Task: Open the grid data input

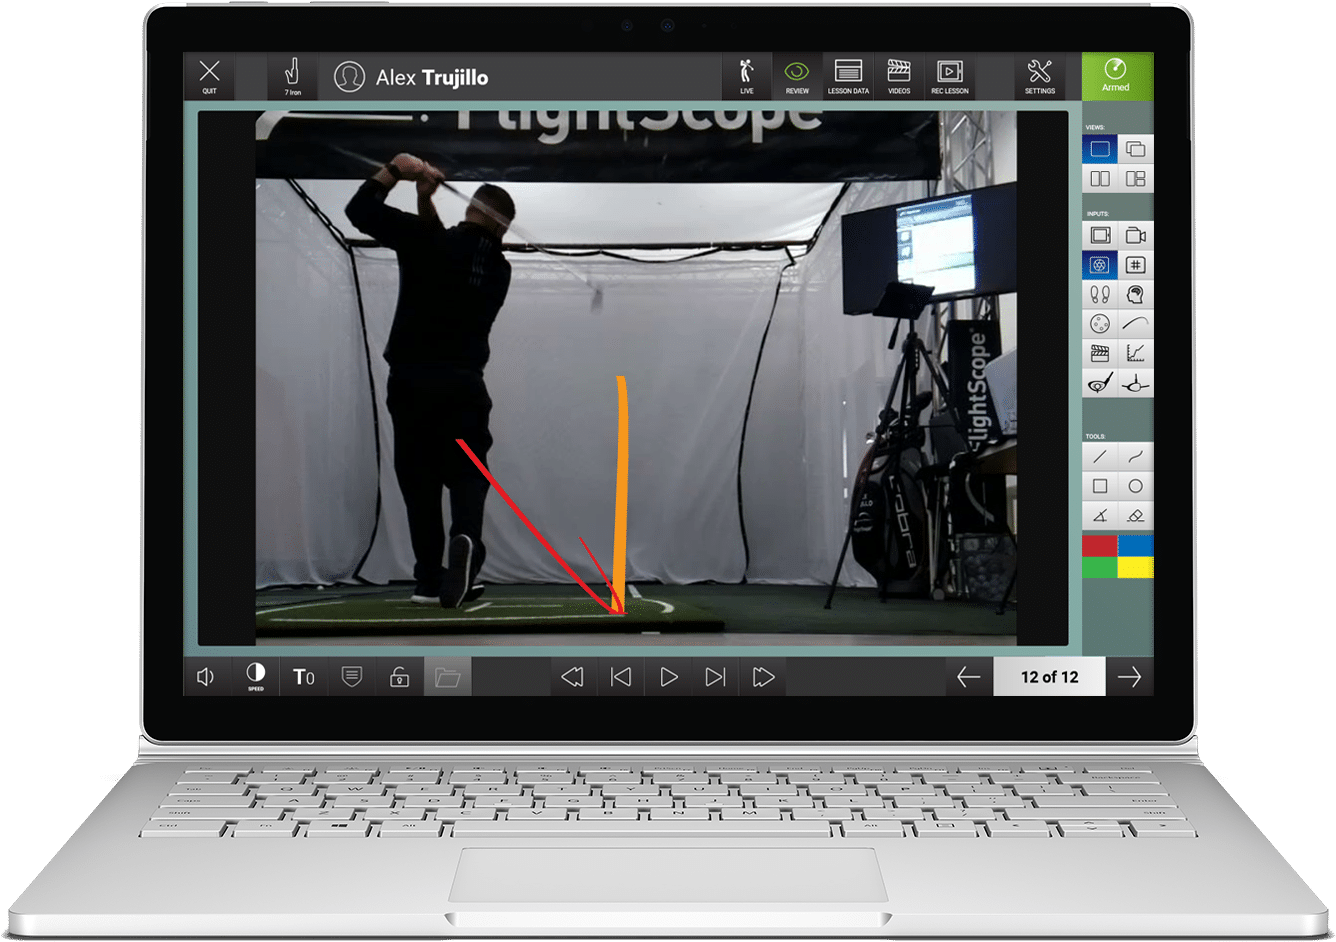Action: [1136, 265]
